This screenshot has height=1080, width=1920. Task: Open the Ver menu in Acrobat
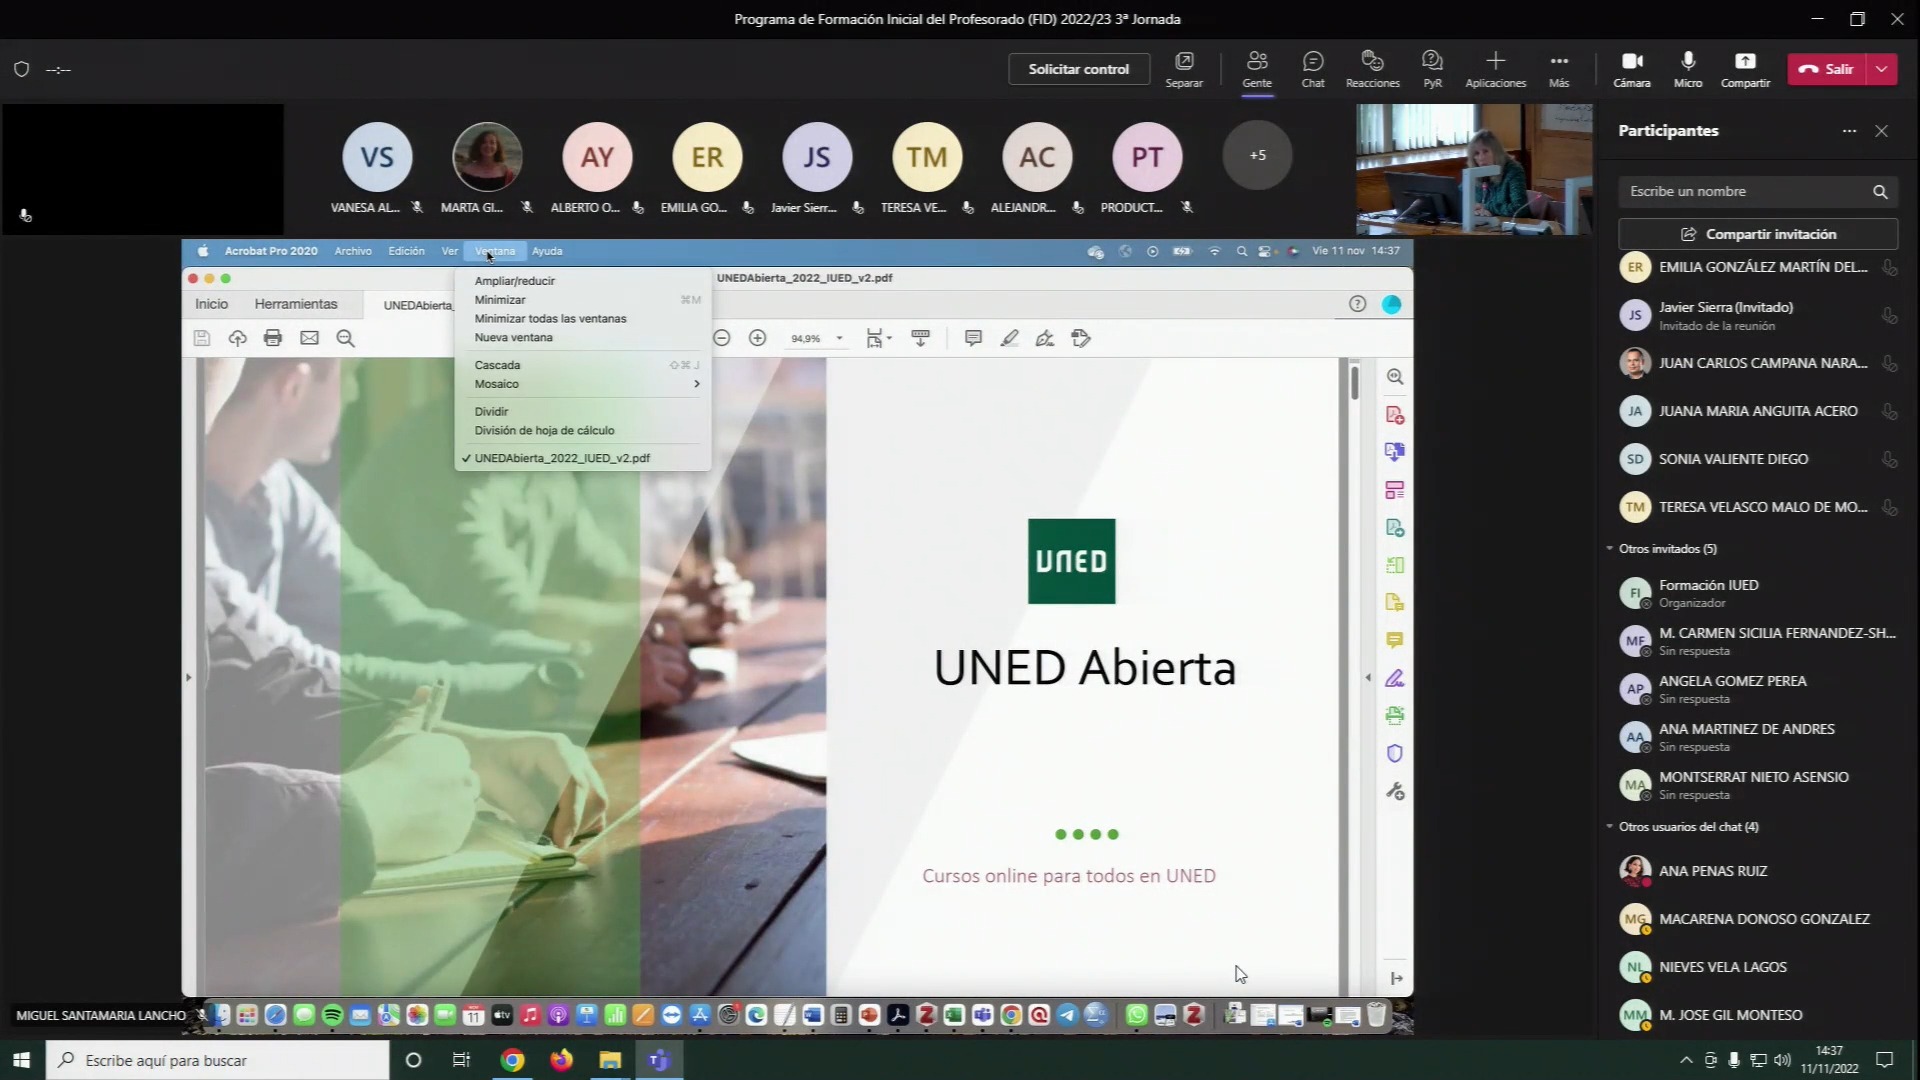450,251
